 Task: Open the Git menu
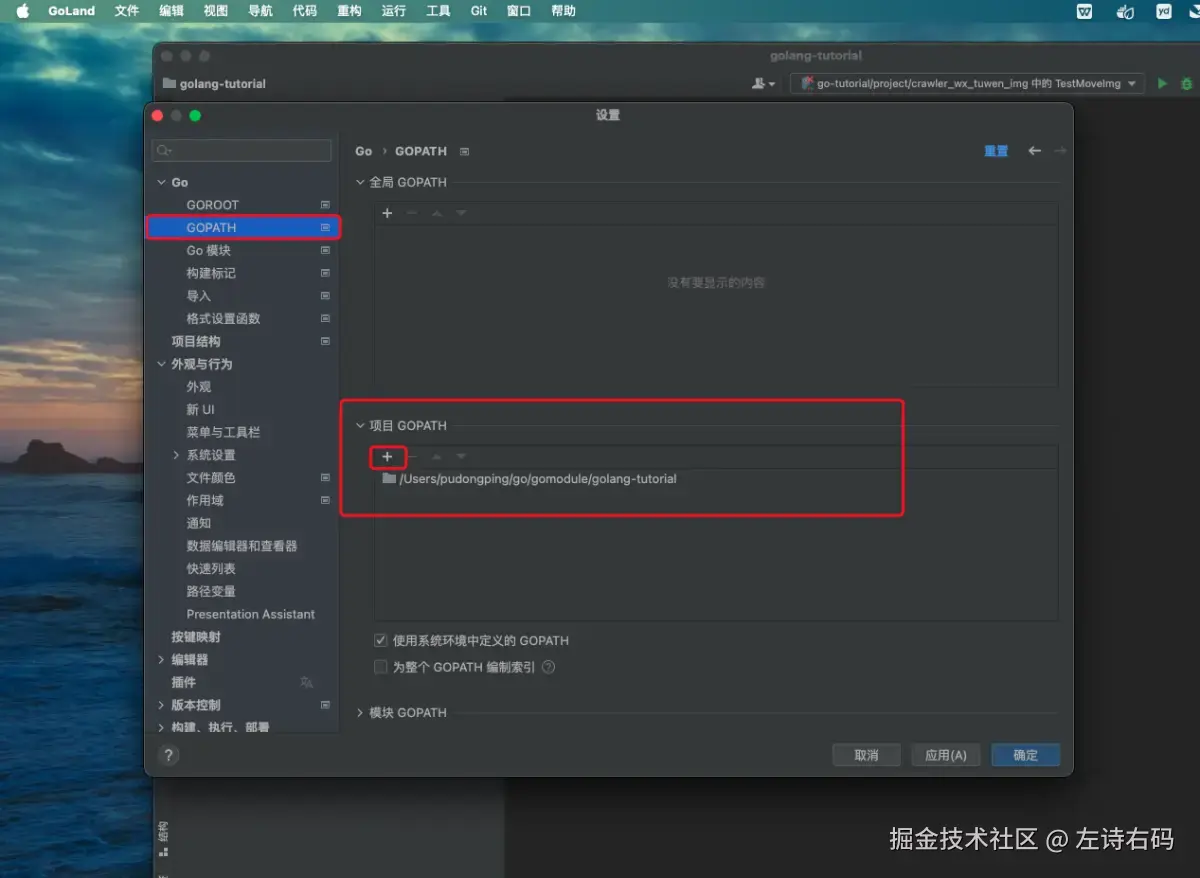(479, 11)
